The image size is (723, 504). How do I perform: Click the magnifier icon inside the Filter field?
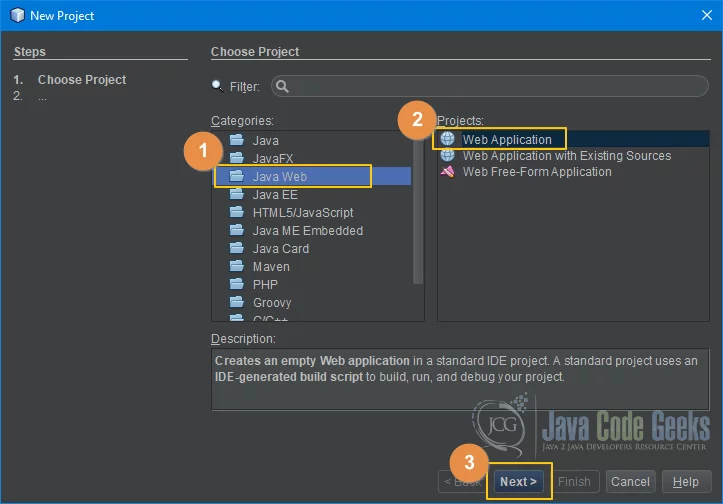pos(282,86)
